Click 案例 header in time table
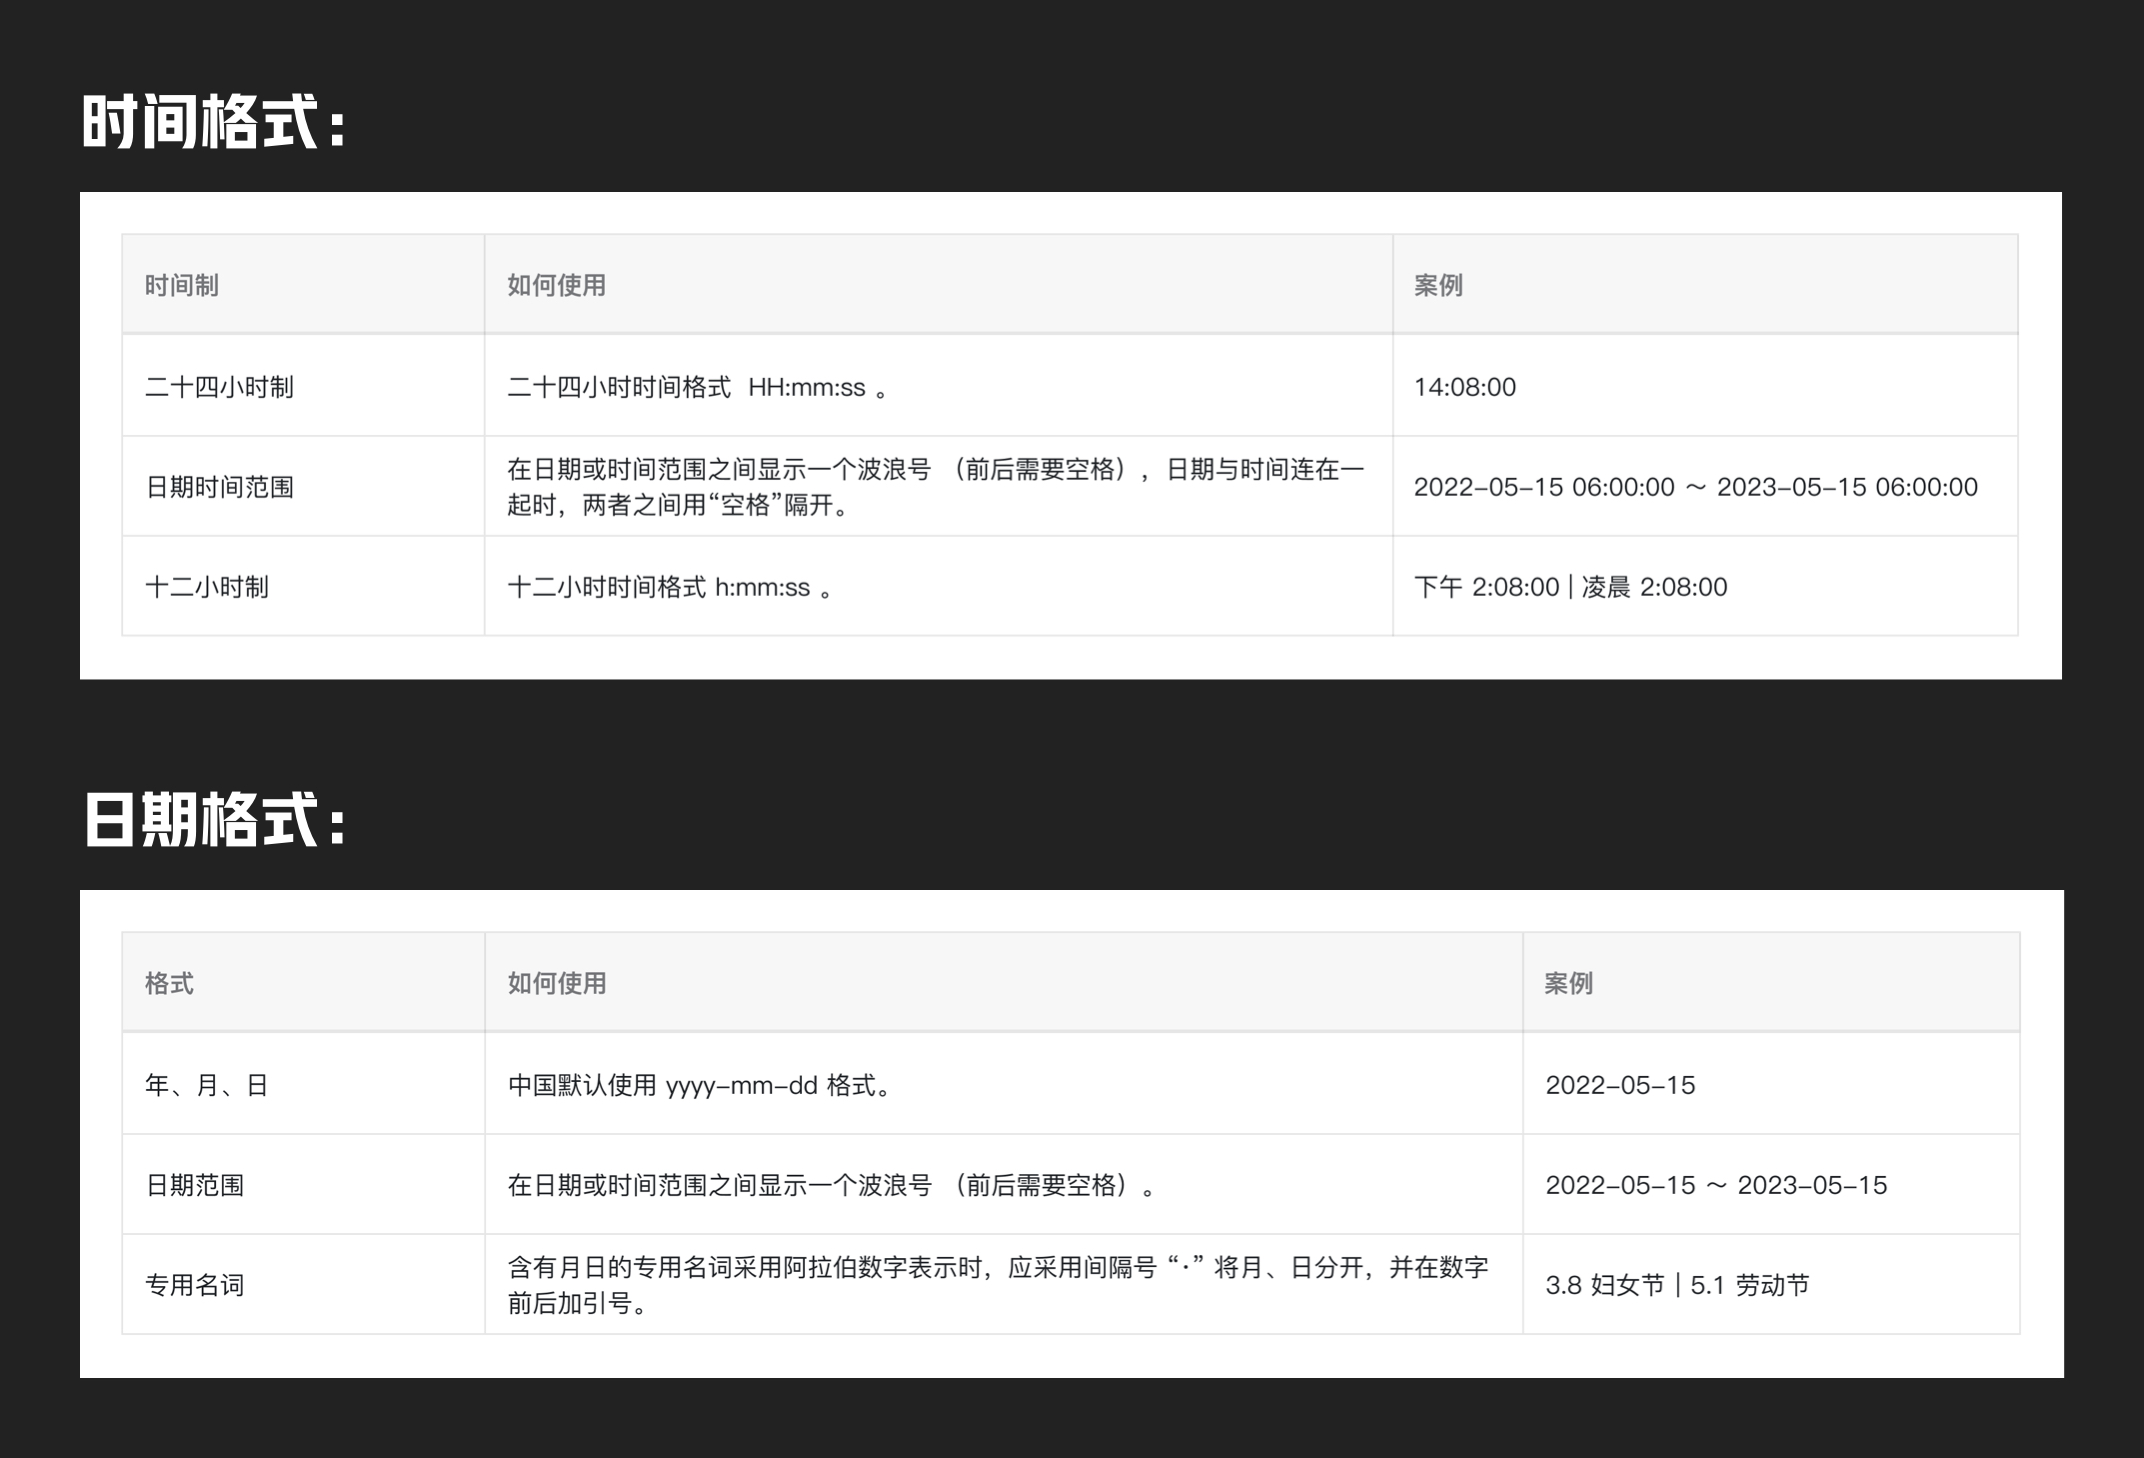Screen dimensions: 2144x1458 [1438, 285]
